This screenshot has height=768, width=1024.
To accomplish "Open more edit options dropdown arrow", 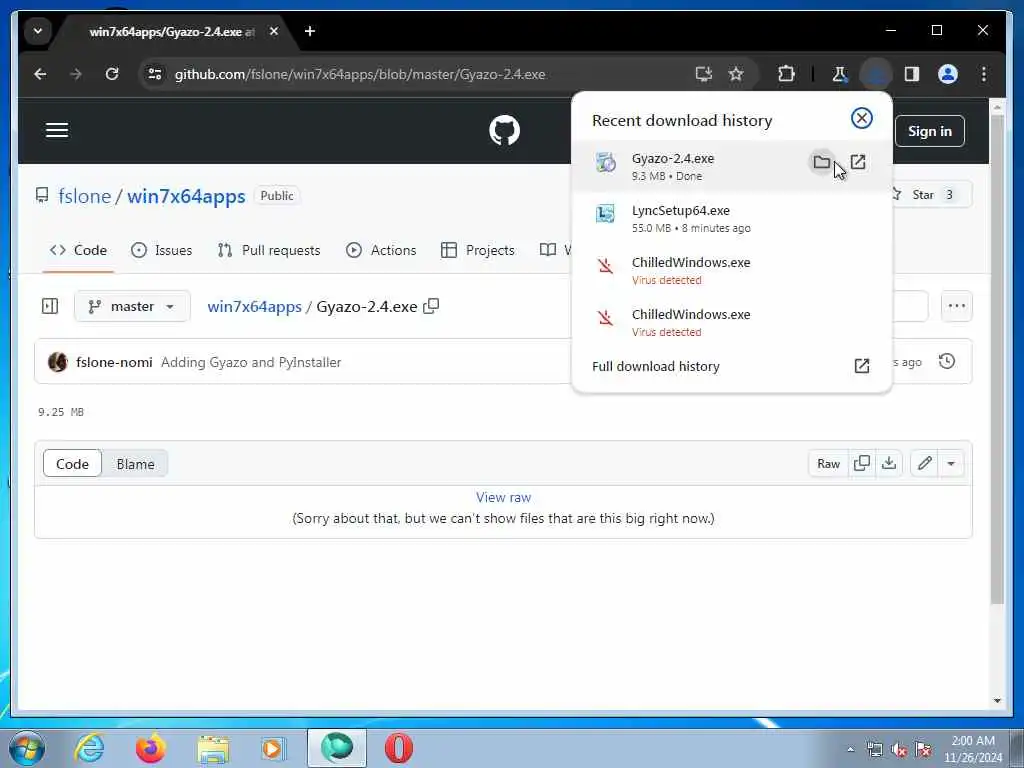I will pyautogui.click(x=951, y=464).
